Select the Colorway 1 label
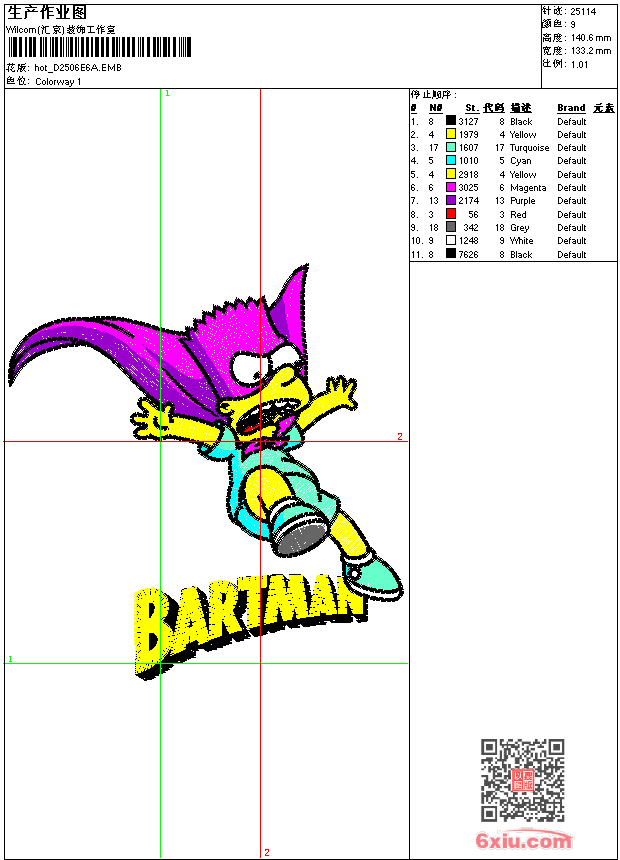620x860 pixels. click(x=58, y=82)
